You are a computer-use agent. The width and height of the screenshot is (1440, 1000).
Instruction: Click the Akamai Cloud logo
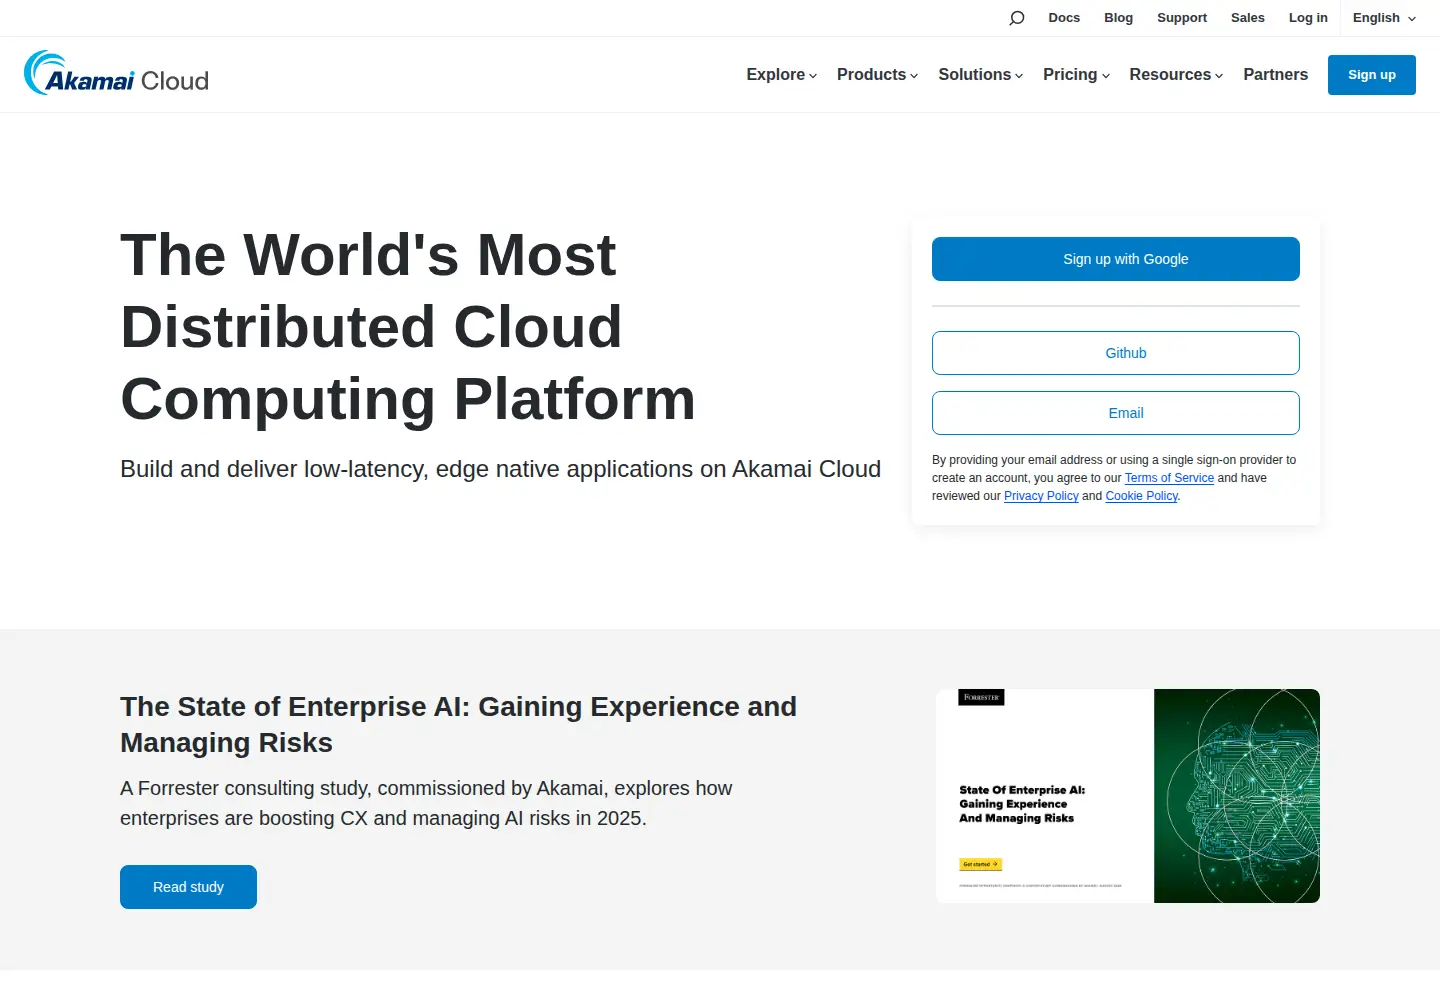[x=116, y=73]
